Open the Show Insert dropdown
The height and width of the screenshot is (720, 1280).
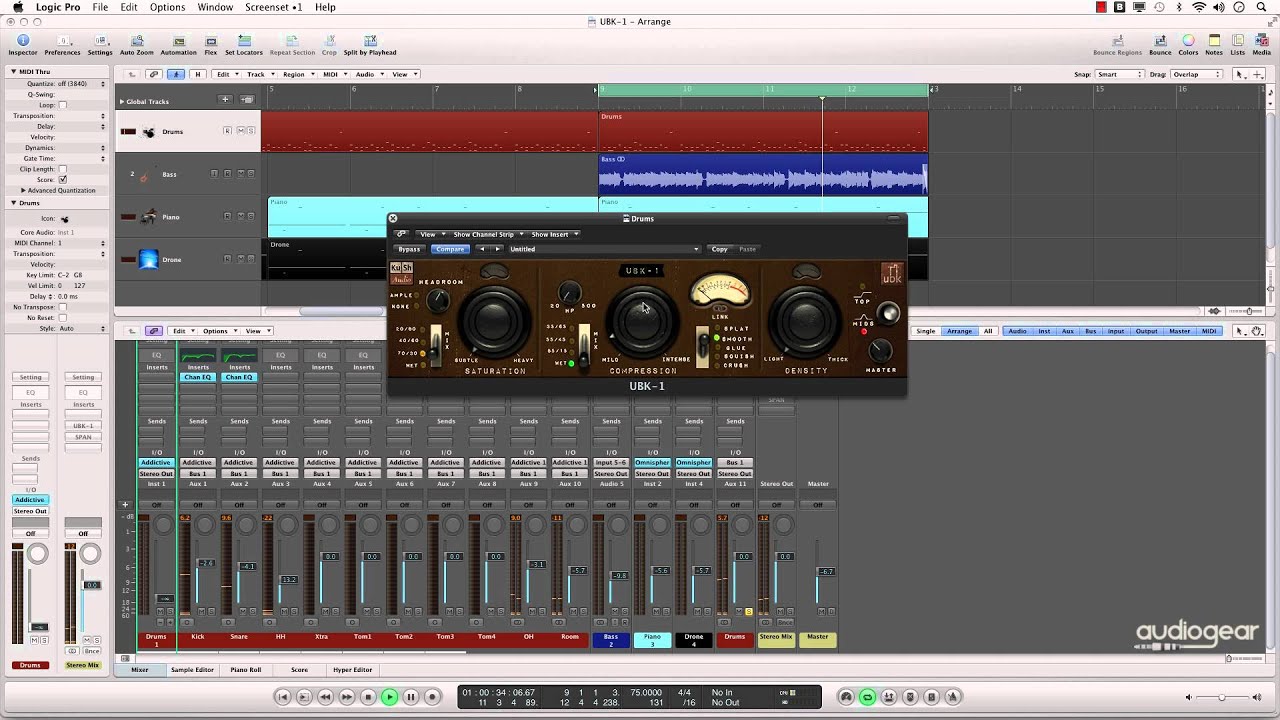point(553,234)
